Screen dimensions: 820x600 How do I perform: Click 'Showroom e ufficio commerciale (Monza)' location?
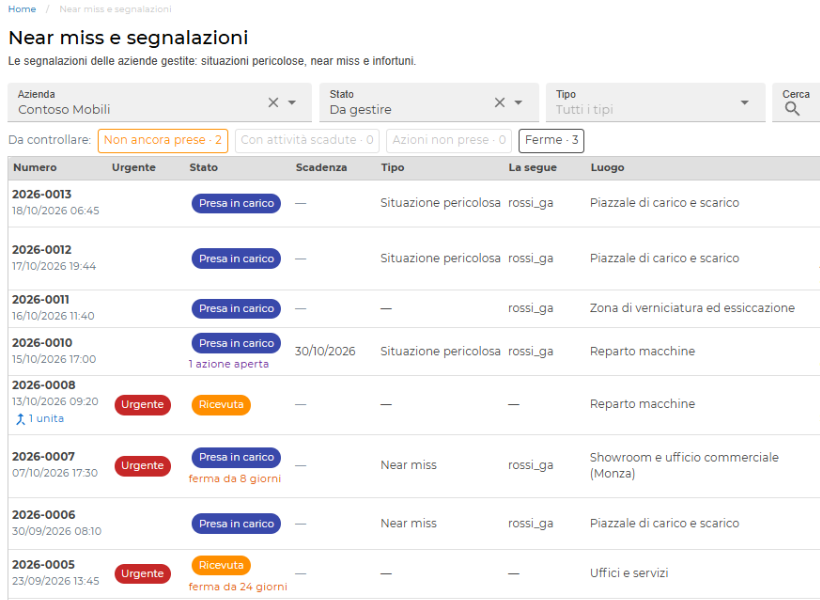pyautogui.click(x=684, y=465)
